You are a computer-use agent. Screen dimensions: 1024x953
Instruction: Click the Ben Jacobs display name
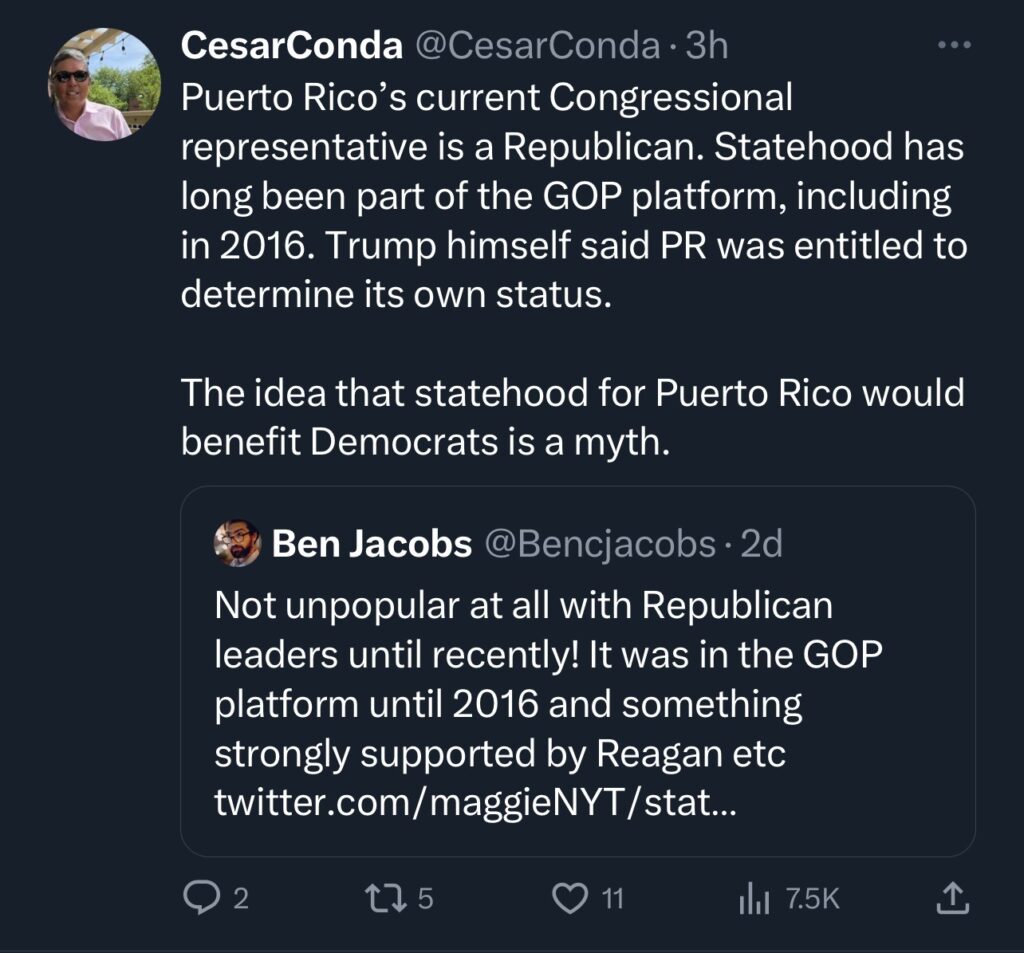pyautogui.click(x=372, y=543)
